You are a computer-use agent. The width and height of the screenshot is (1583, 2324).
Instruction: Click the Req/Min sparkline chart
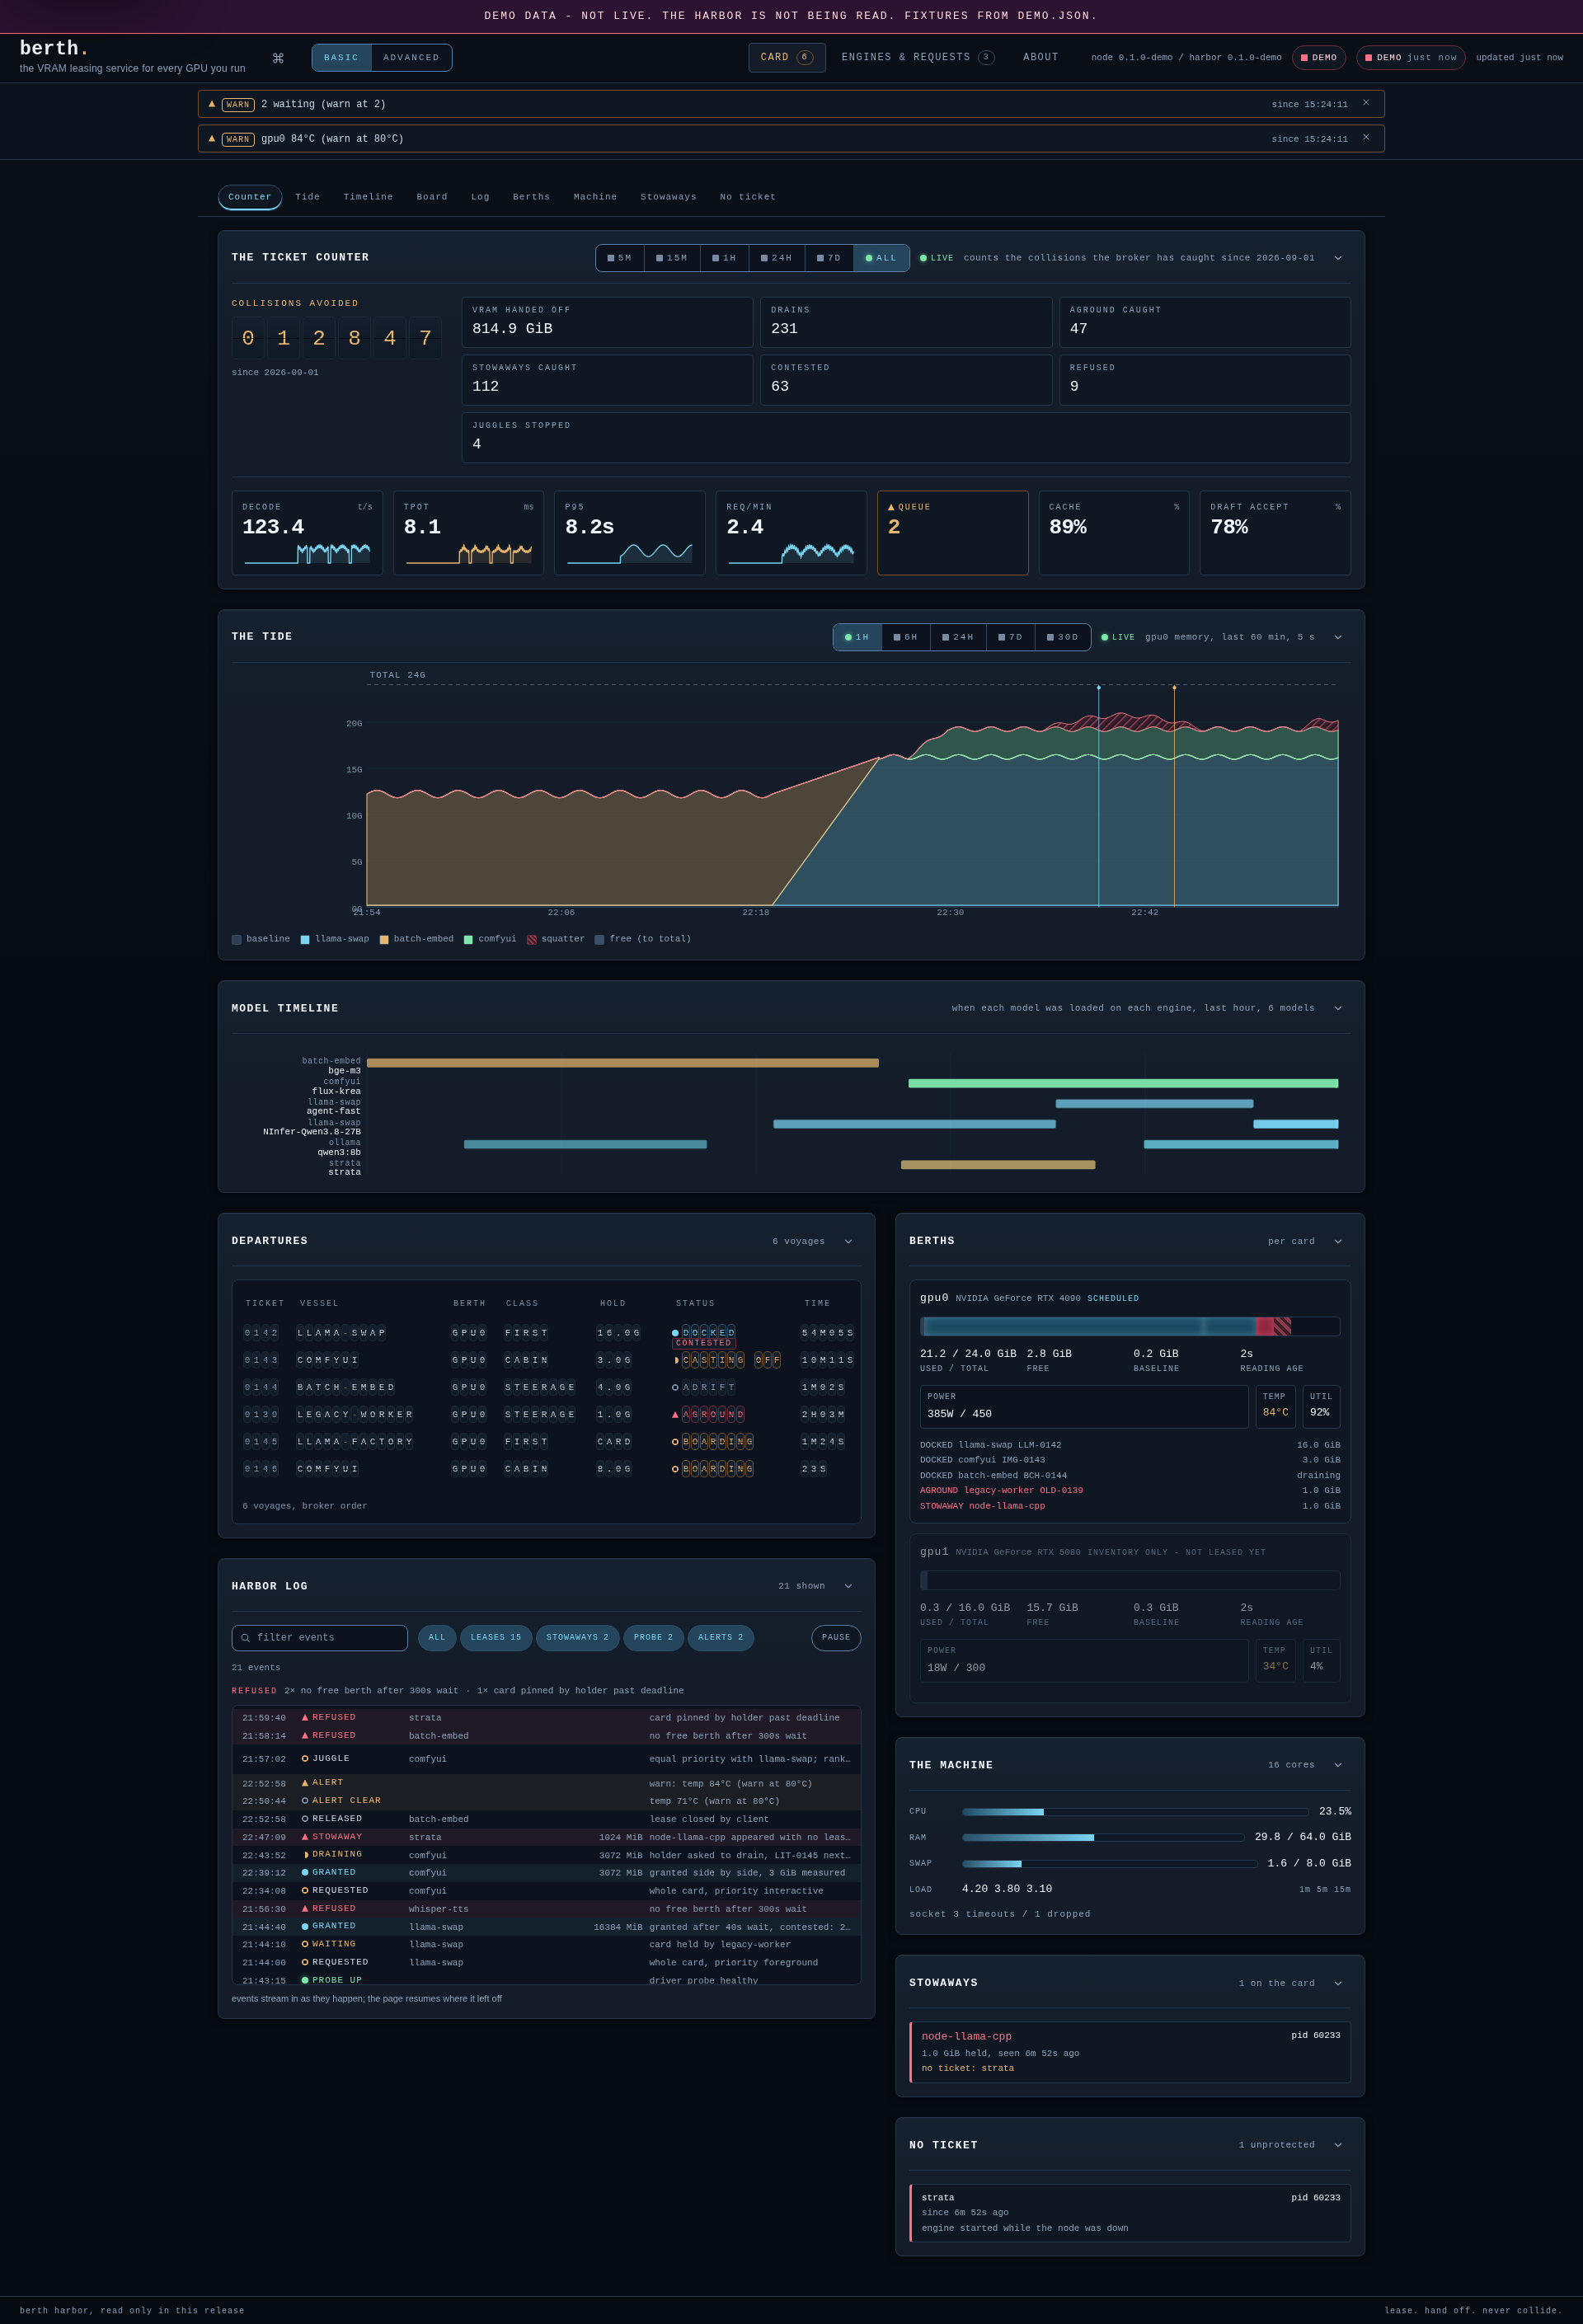(x=791, y=552)
